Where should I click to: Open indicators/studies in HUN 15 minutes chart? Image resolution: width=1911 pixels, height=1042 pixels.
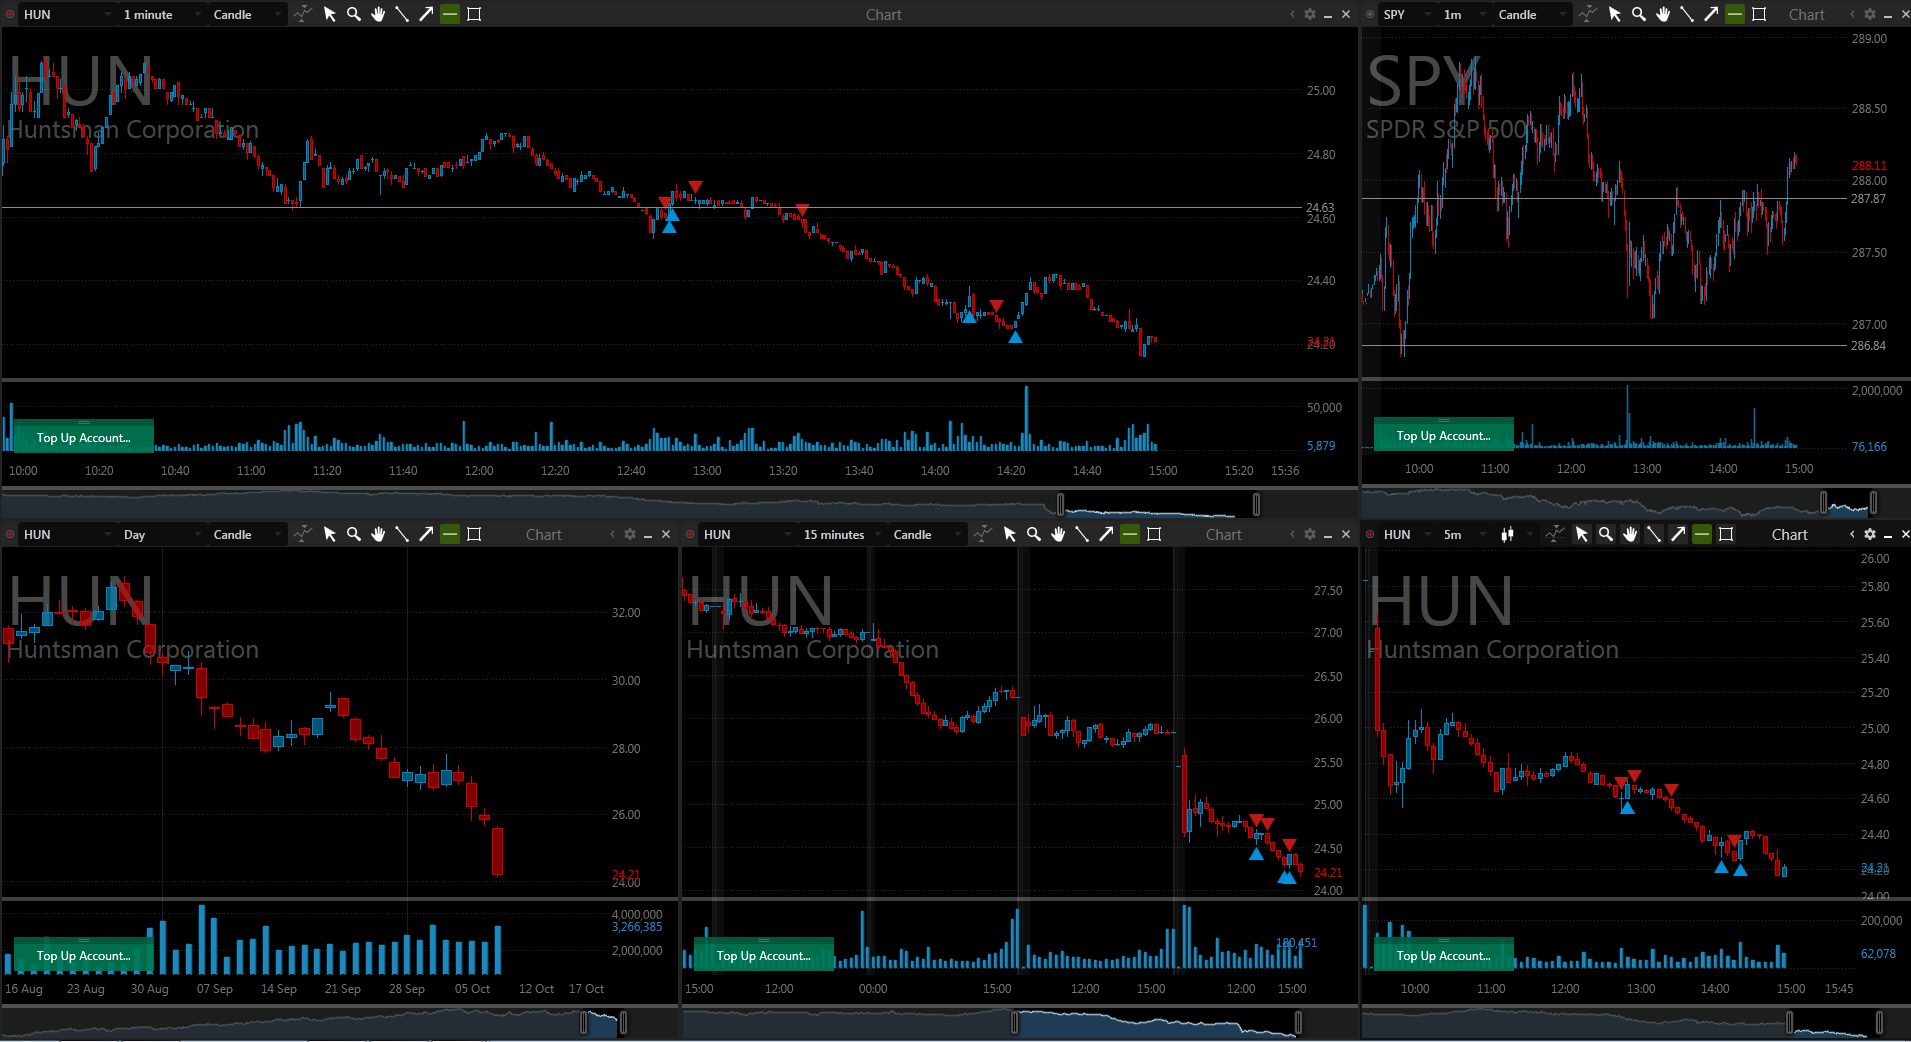982,534
